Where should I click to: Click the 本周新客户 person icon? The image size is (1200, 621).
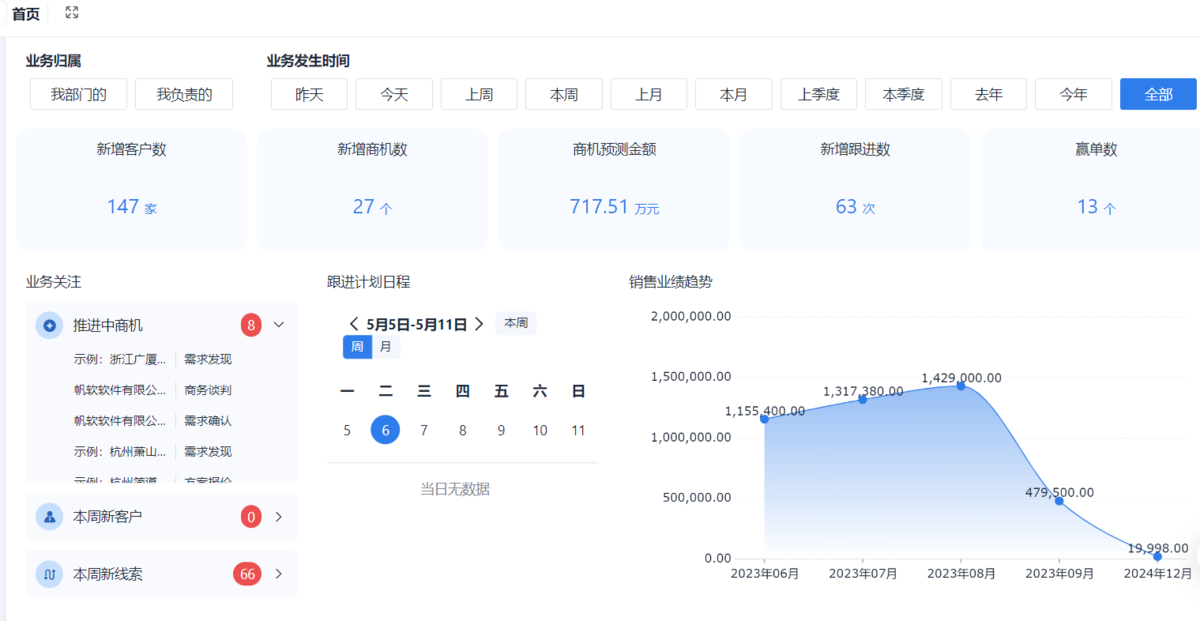[49, 517]
